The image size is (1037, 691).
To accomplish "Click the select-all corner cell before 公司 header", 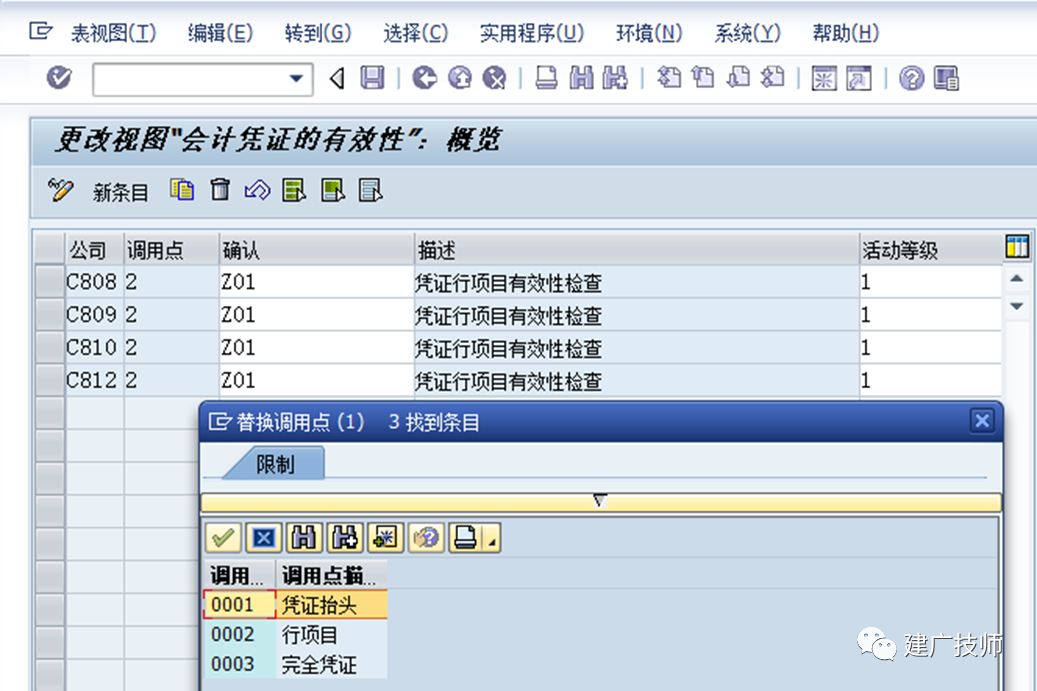I will coord(50,249).
